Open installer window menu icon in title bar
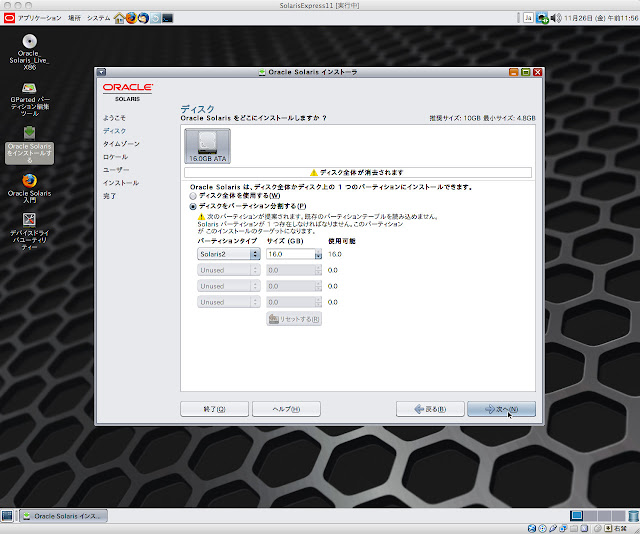The height and width of the screenshot is (534, 640). coord(102,72)
